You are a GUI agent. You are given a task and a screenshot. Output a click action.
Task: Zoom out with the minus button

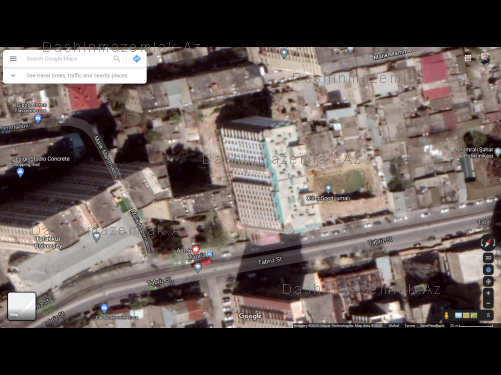click(488, 303)
